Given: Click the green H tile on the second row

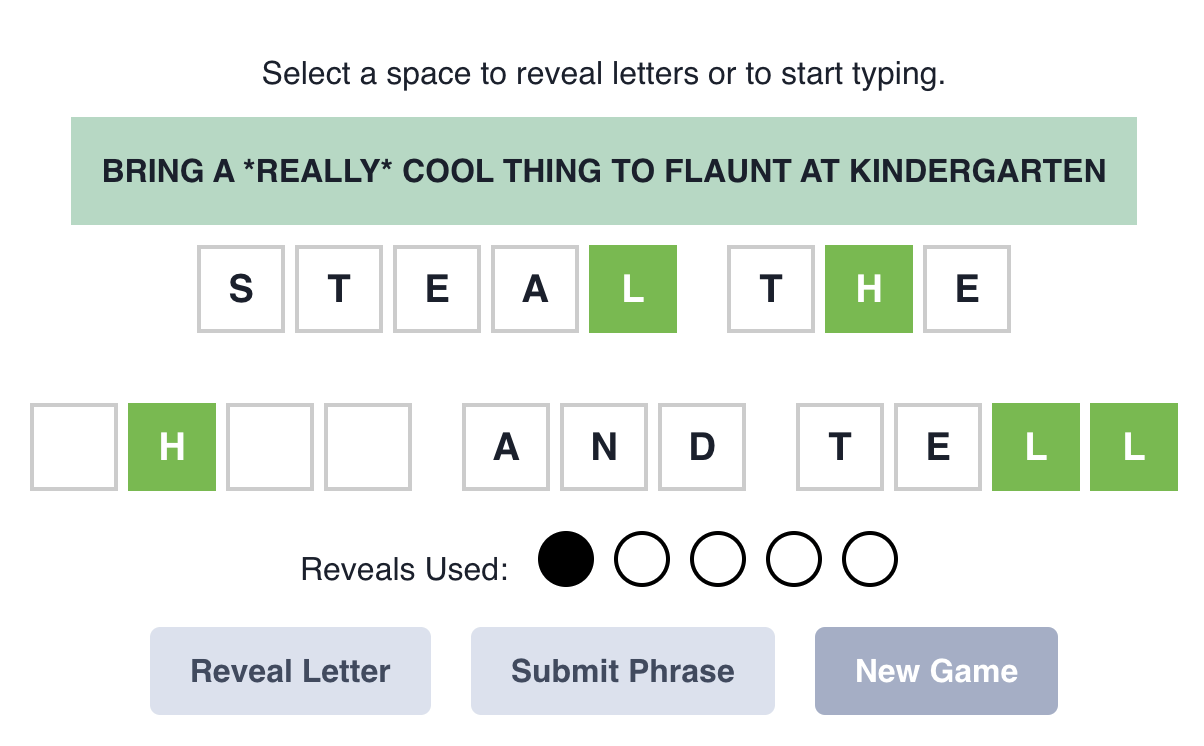Looking at the screenshot, I should [x=171, y=446].
